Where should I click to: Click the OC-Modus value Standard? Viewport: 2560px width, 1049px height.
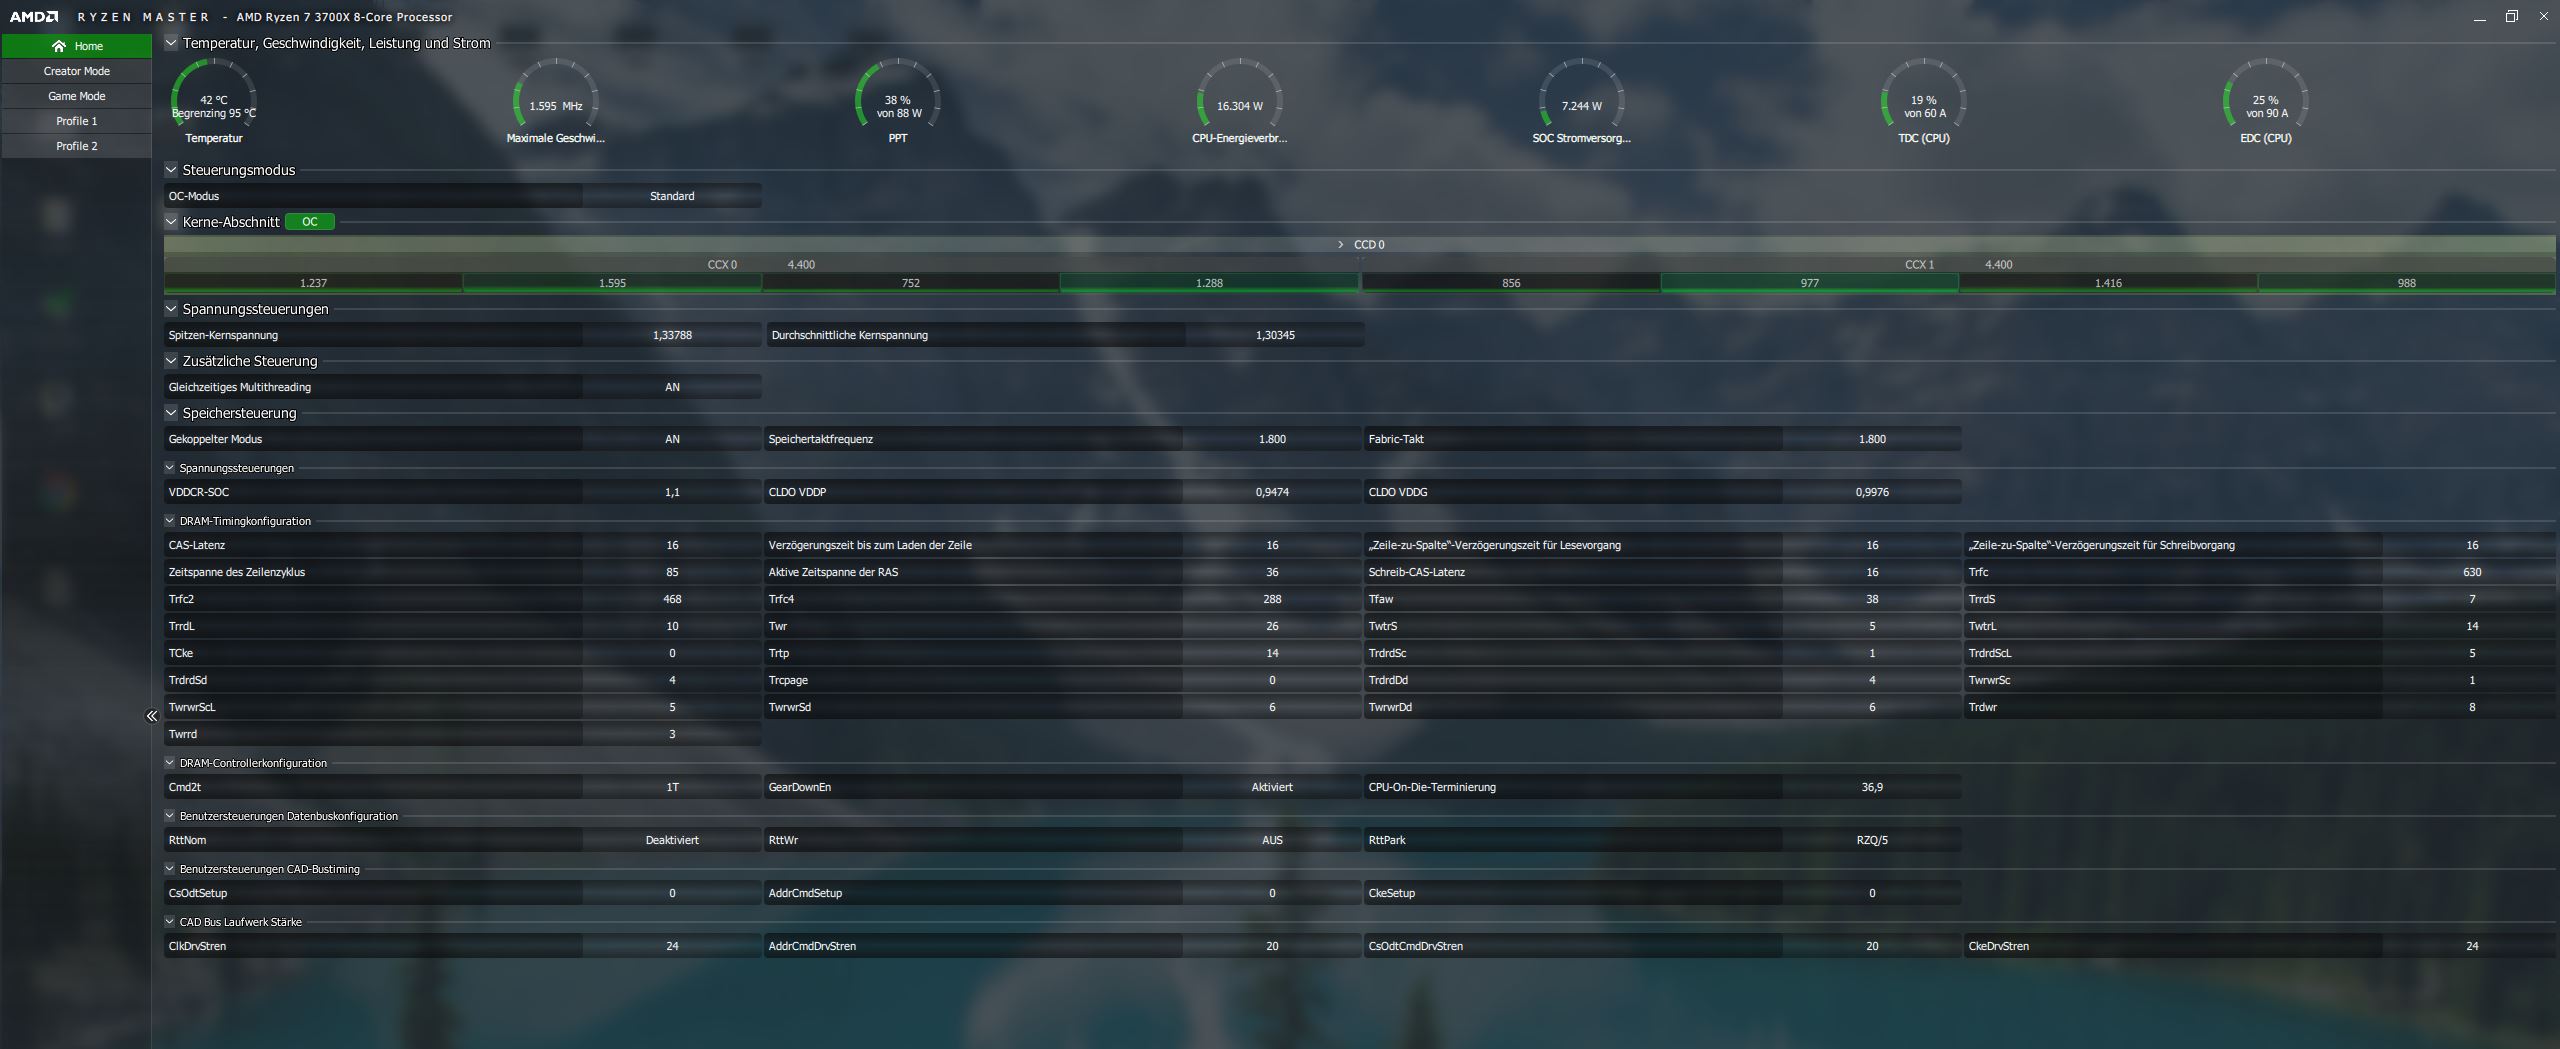coord(672,196)
